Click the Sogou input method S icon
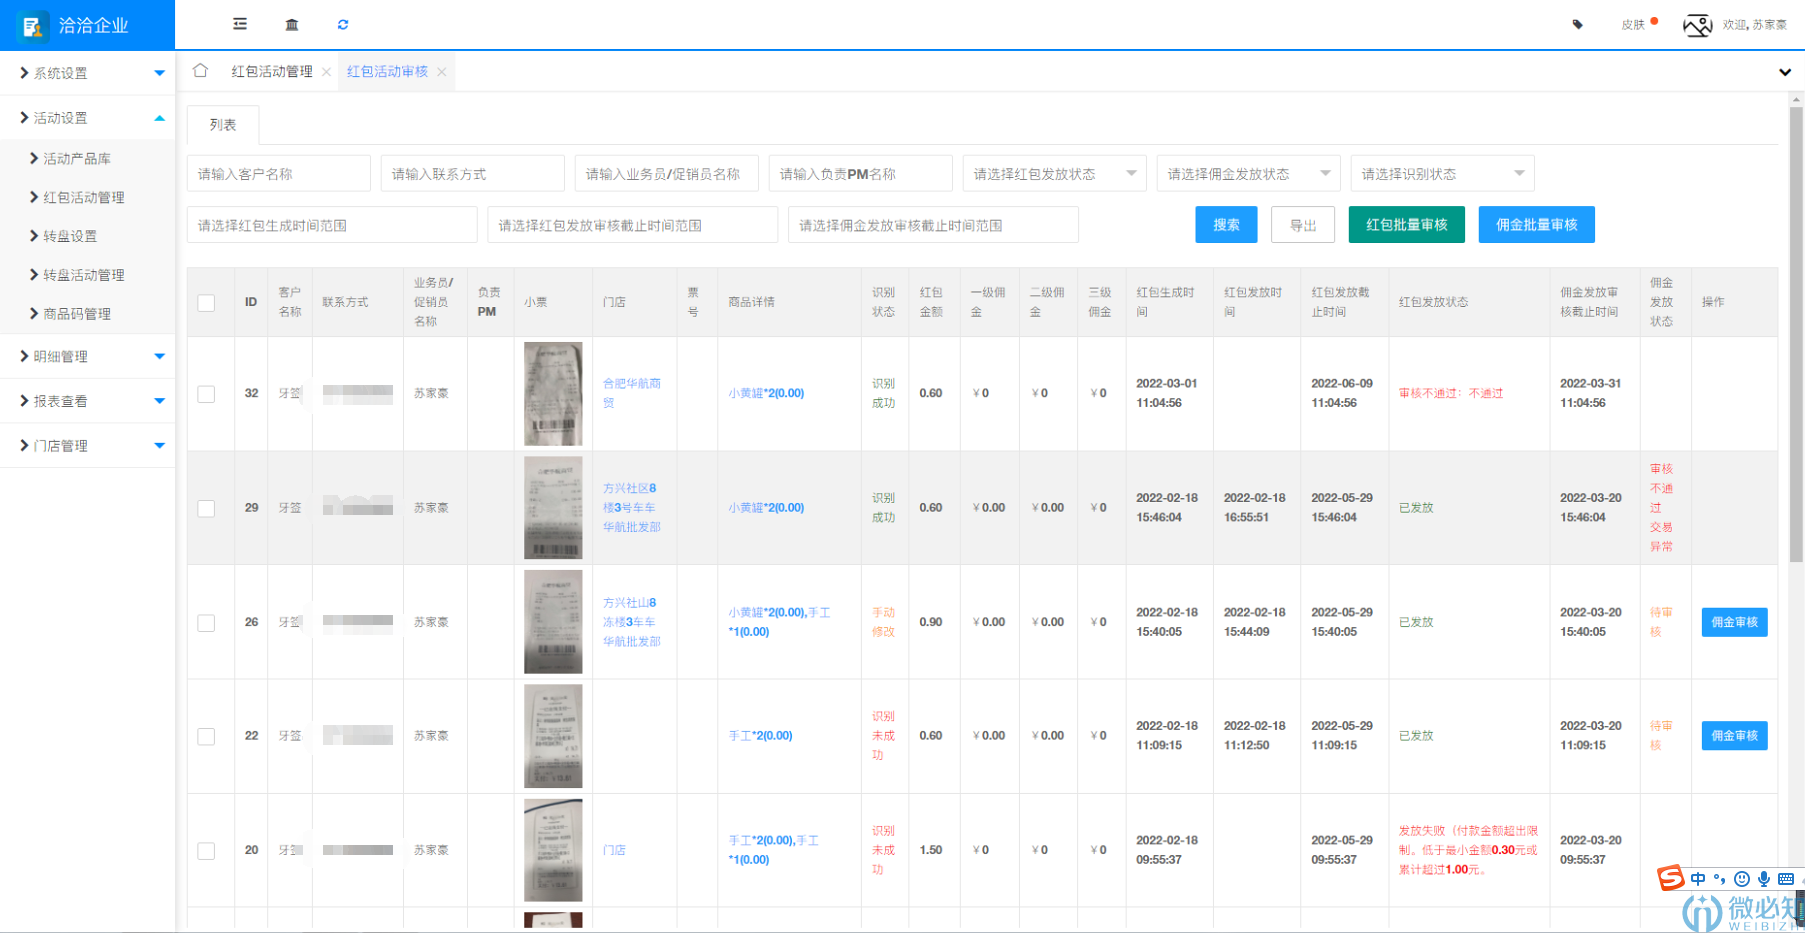This screenshot has width=1805, height=933. [x=1670, y=878]
